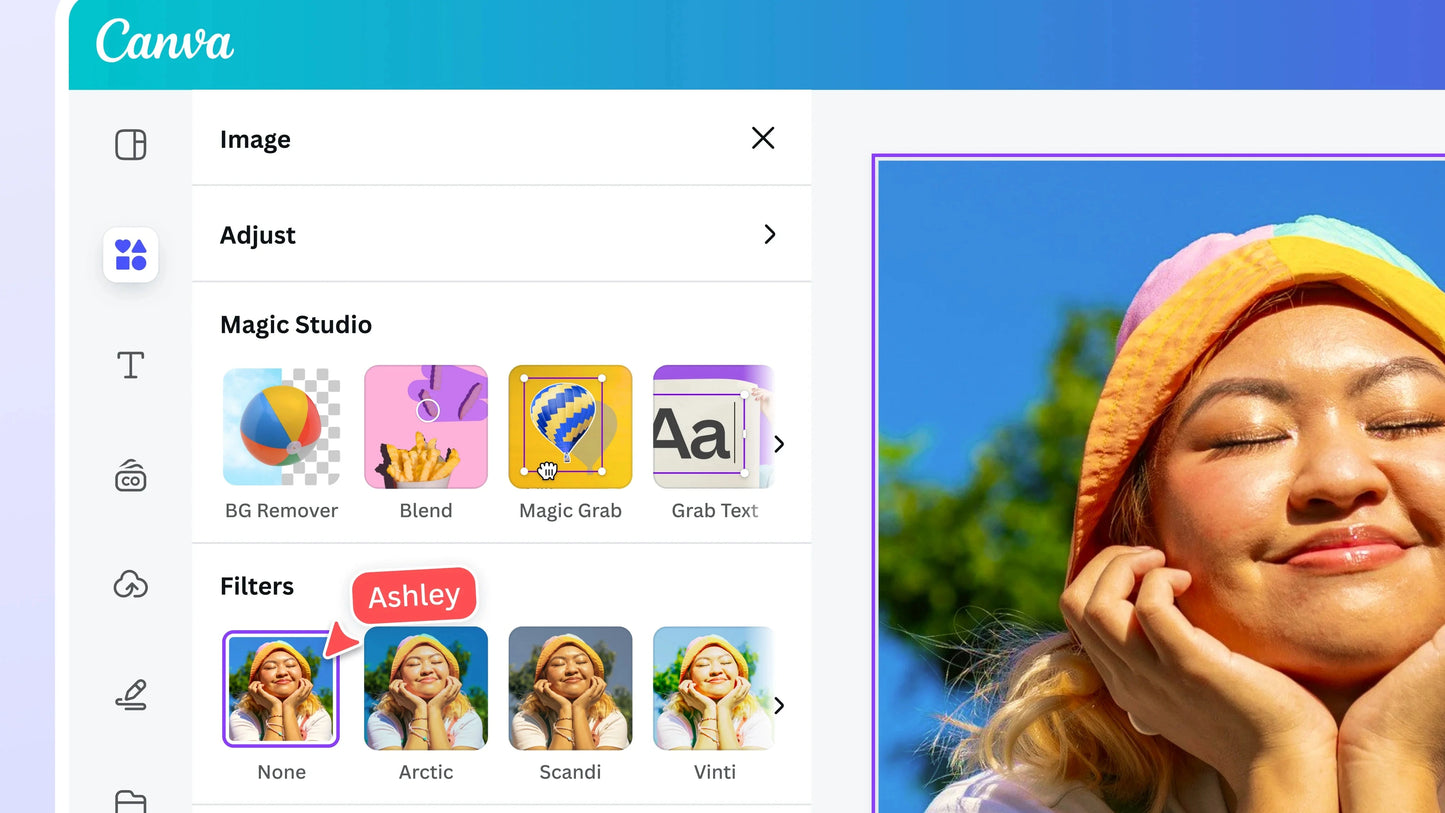The height and width of the screenshot is (813, 1445).
Task: Click the Image panel title
Action: (x=255, y=140)
